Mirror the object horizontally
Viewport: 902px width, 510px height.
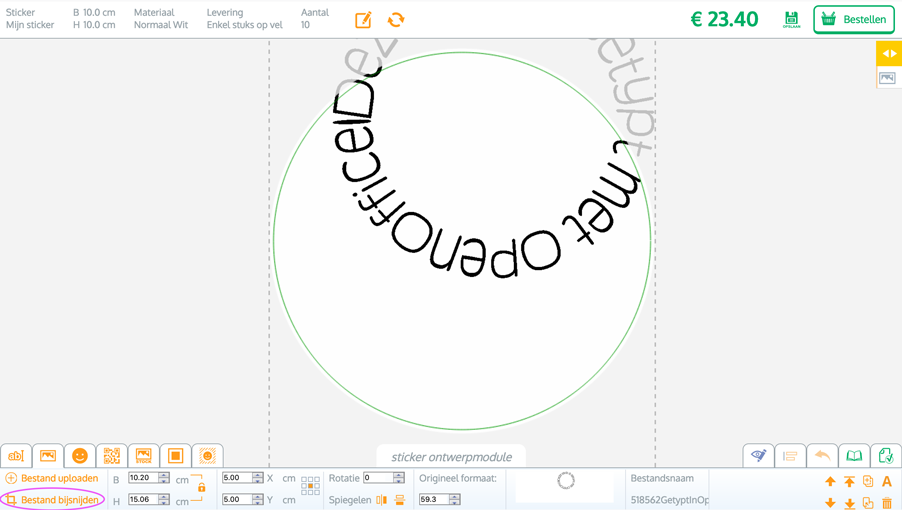tap(381, 500)
